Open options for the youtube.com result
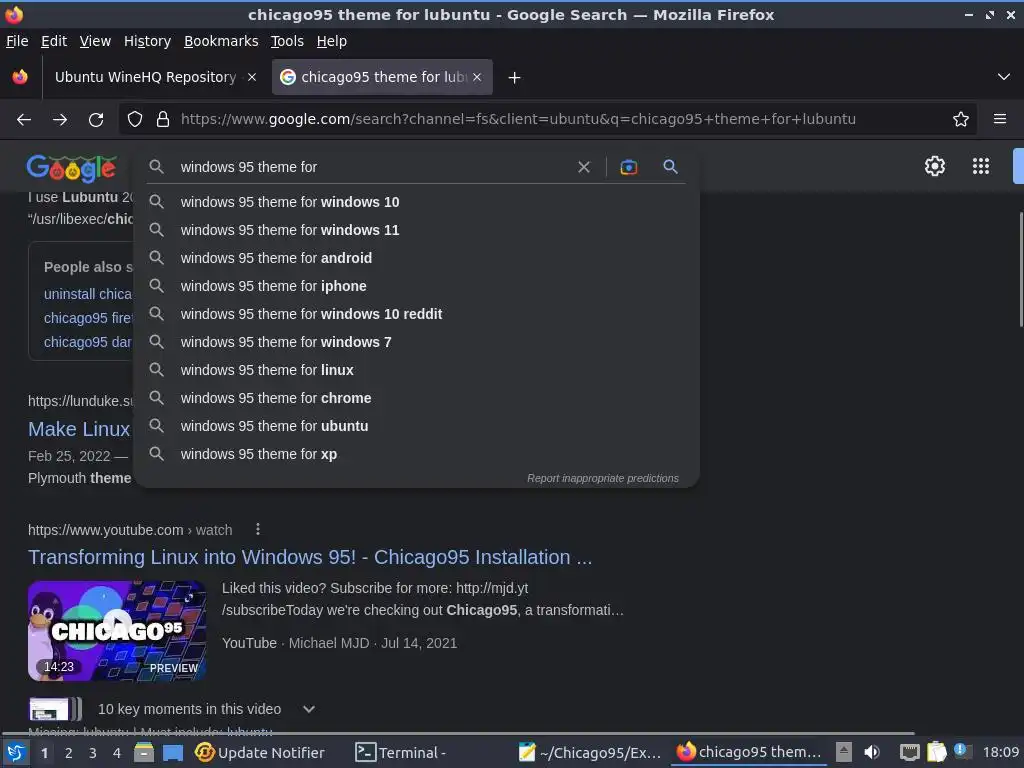 (258, 529)
